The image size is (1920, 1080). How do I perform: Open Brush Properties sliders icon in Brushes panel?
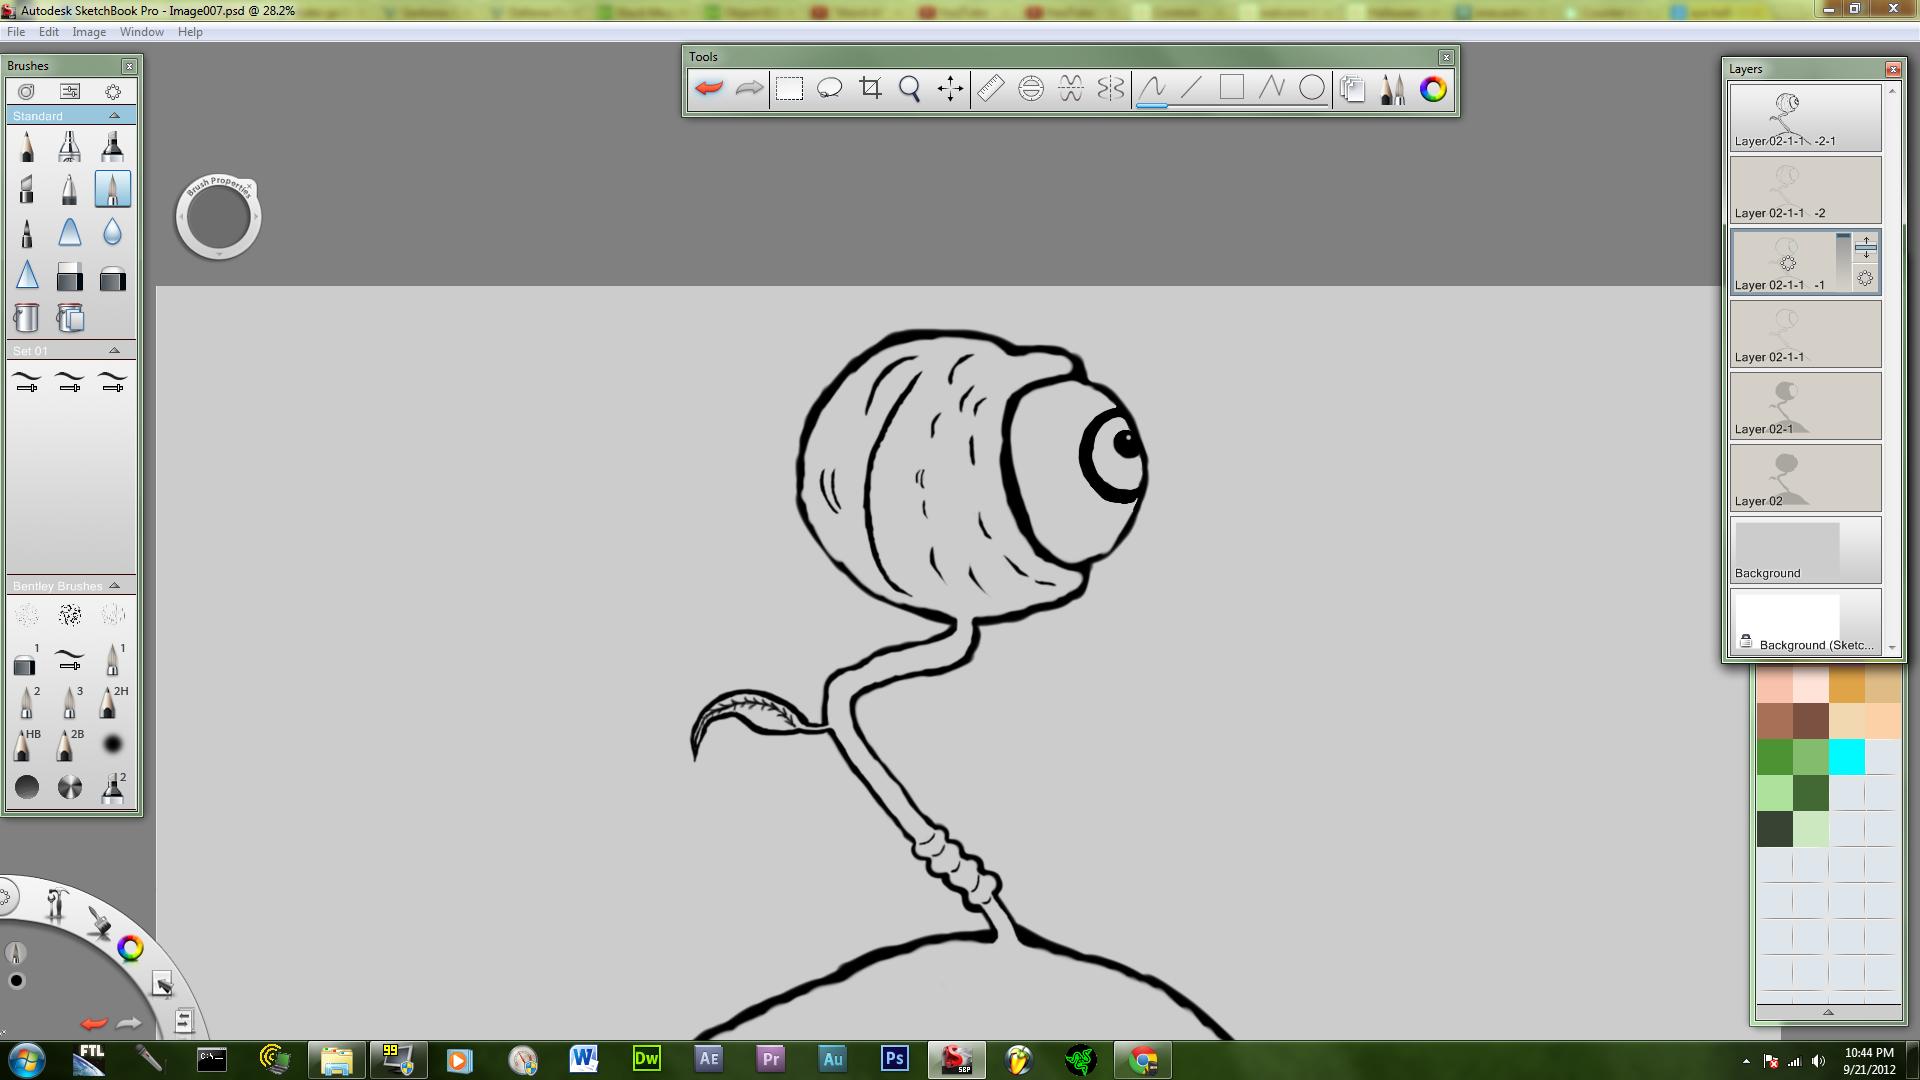(x=70, y=91)
